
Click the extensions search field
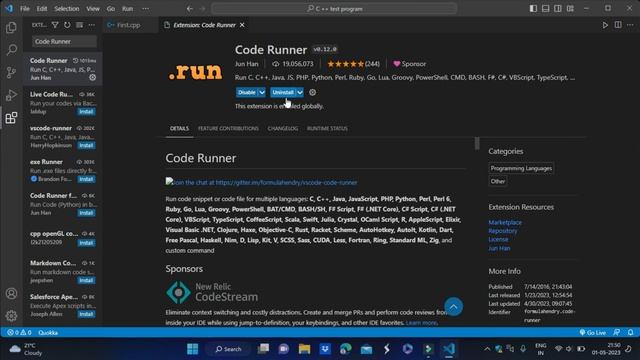(64, 41)
